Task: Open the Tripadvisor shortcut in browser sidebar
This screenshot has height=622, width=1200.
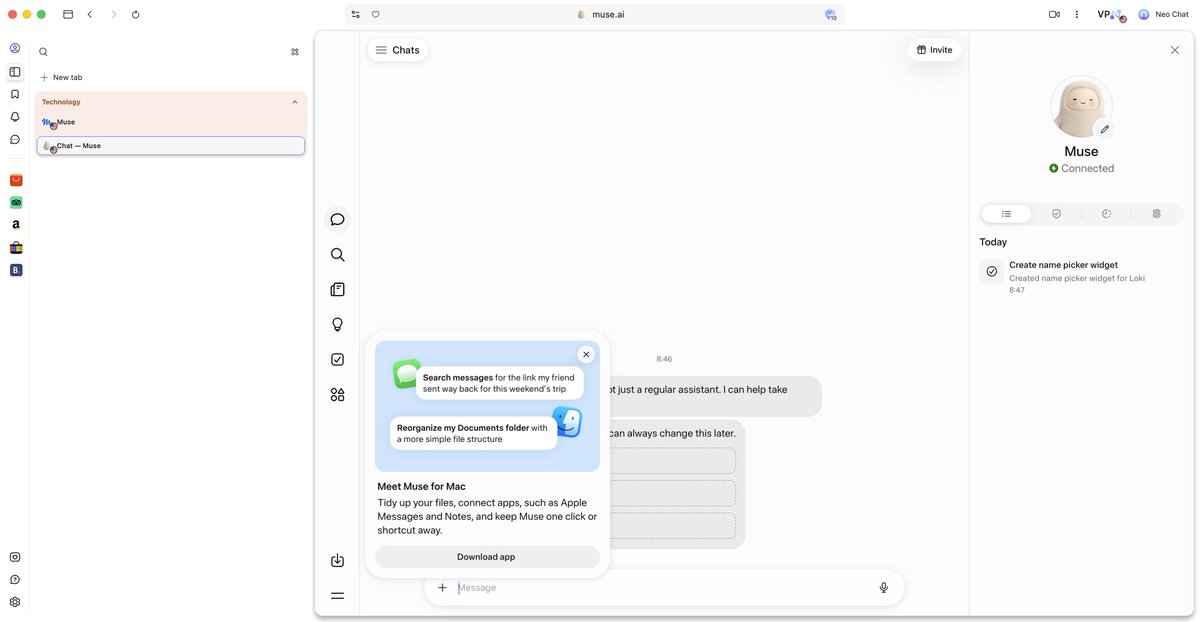Action: click(x=16, y=202)
